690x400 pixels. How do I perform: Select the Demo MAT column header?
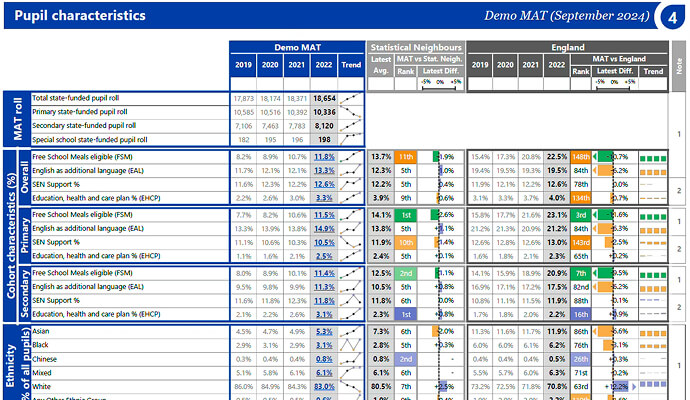click(297, 47)
